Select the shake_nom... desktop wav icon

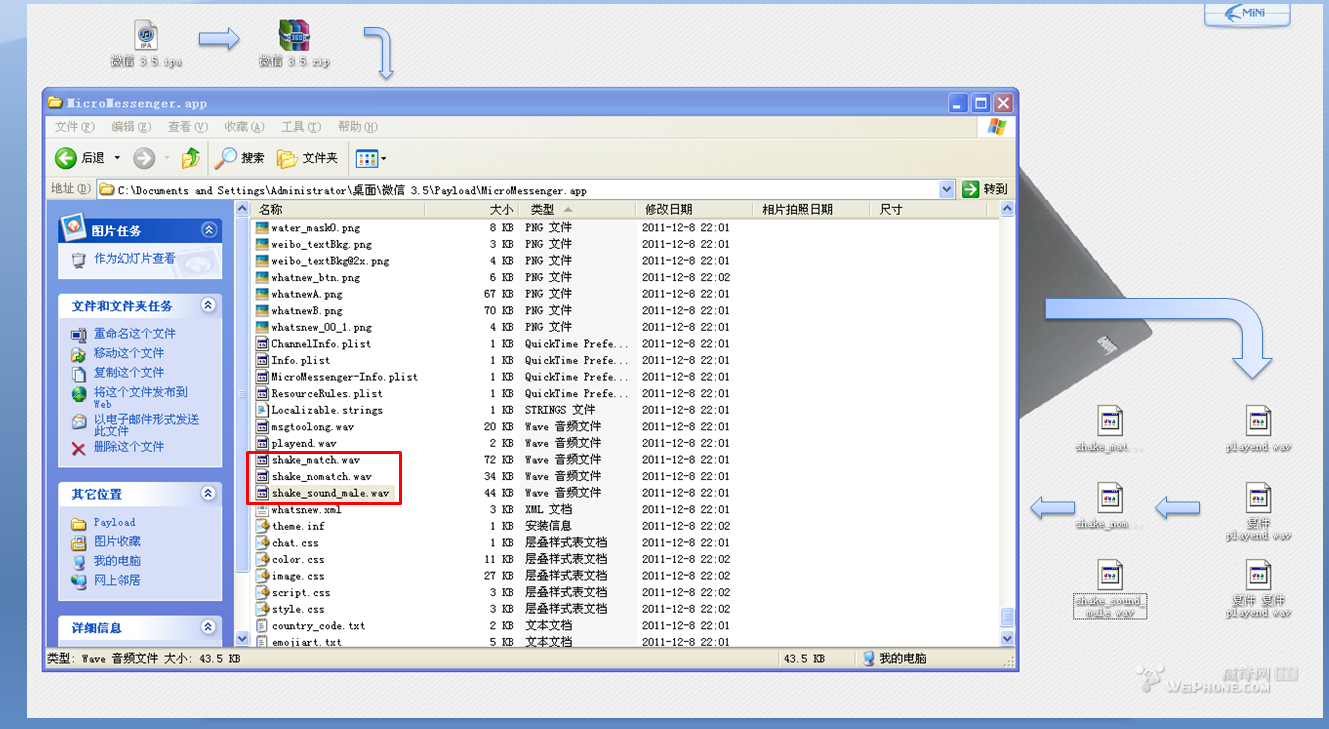pyautogui.click(x=1110, y=507)
